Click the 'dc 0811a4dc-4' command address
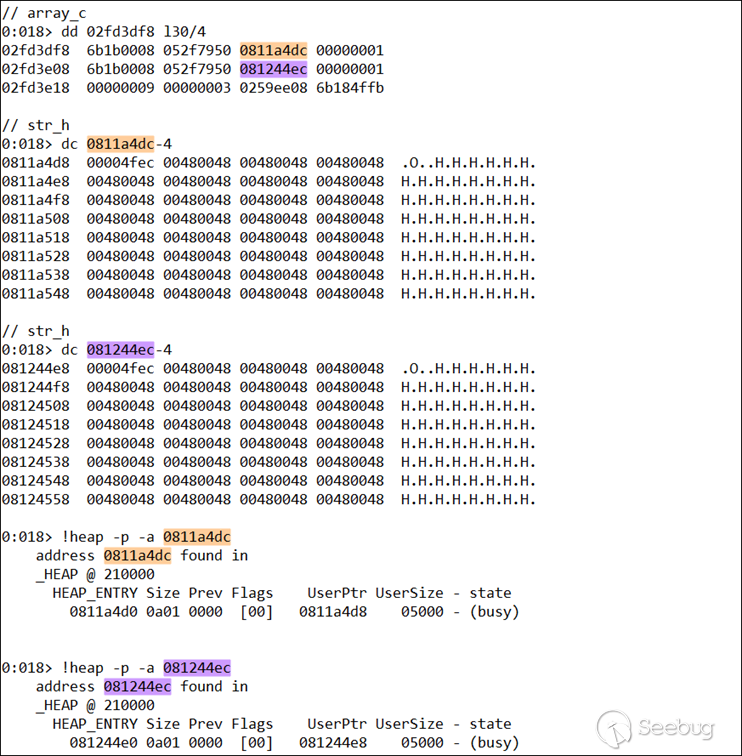The image size is (742, 756). coord(121,144)
